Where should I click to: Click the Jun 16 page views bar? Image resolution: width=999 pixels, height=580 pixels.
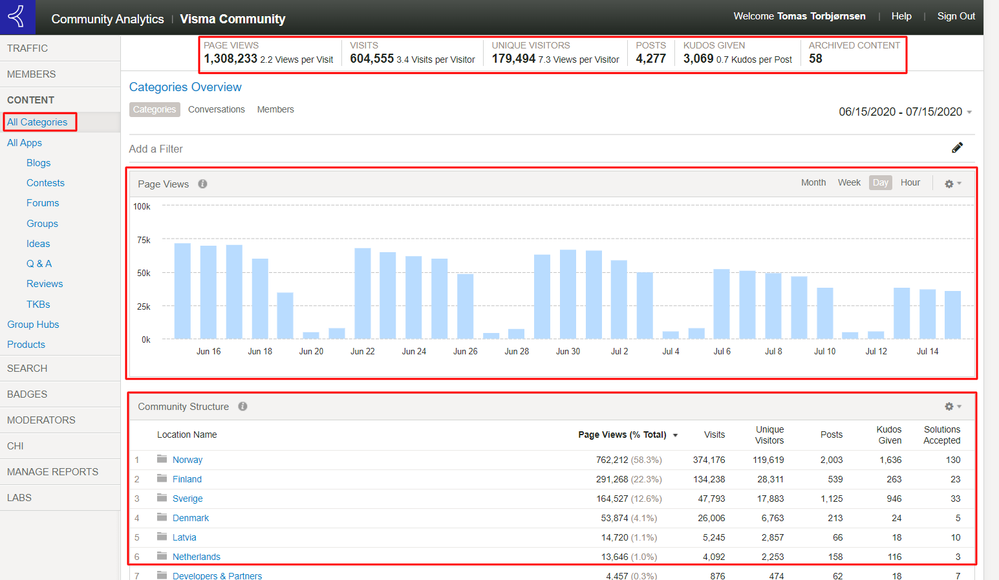point(208,293)
